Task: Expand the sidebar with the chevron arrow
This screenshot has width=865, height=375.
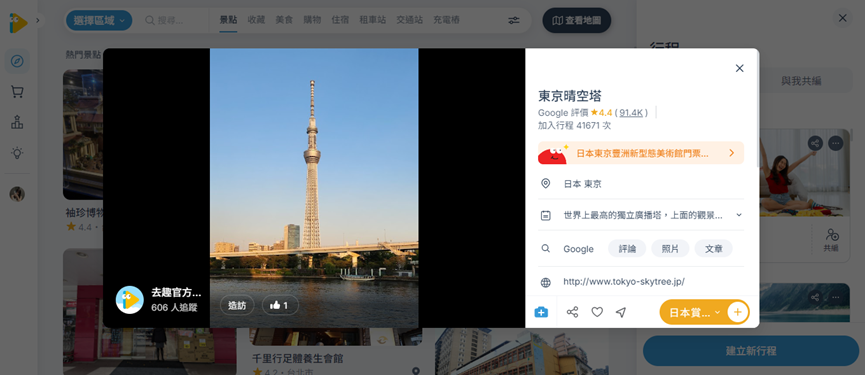Action: point(38,20)
